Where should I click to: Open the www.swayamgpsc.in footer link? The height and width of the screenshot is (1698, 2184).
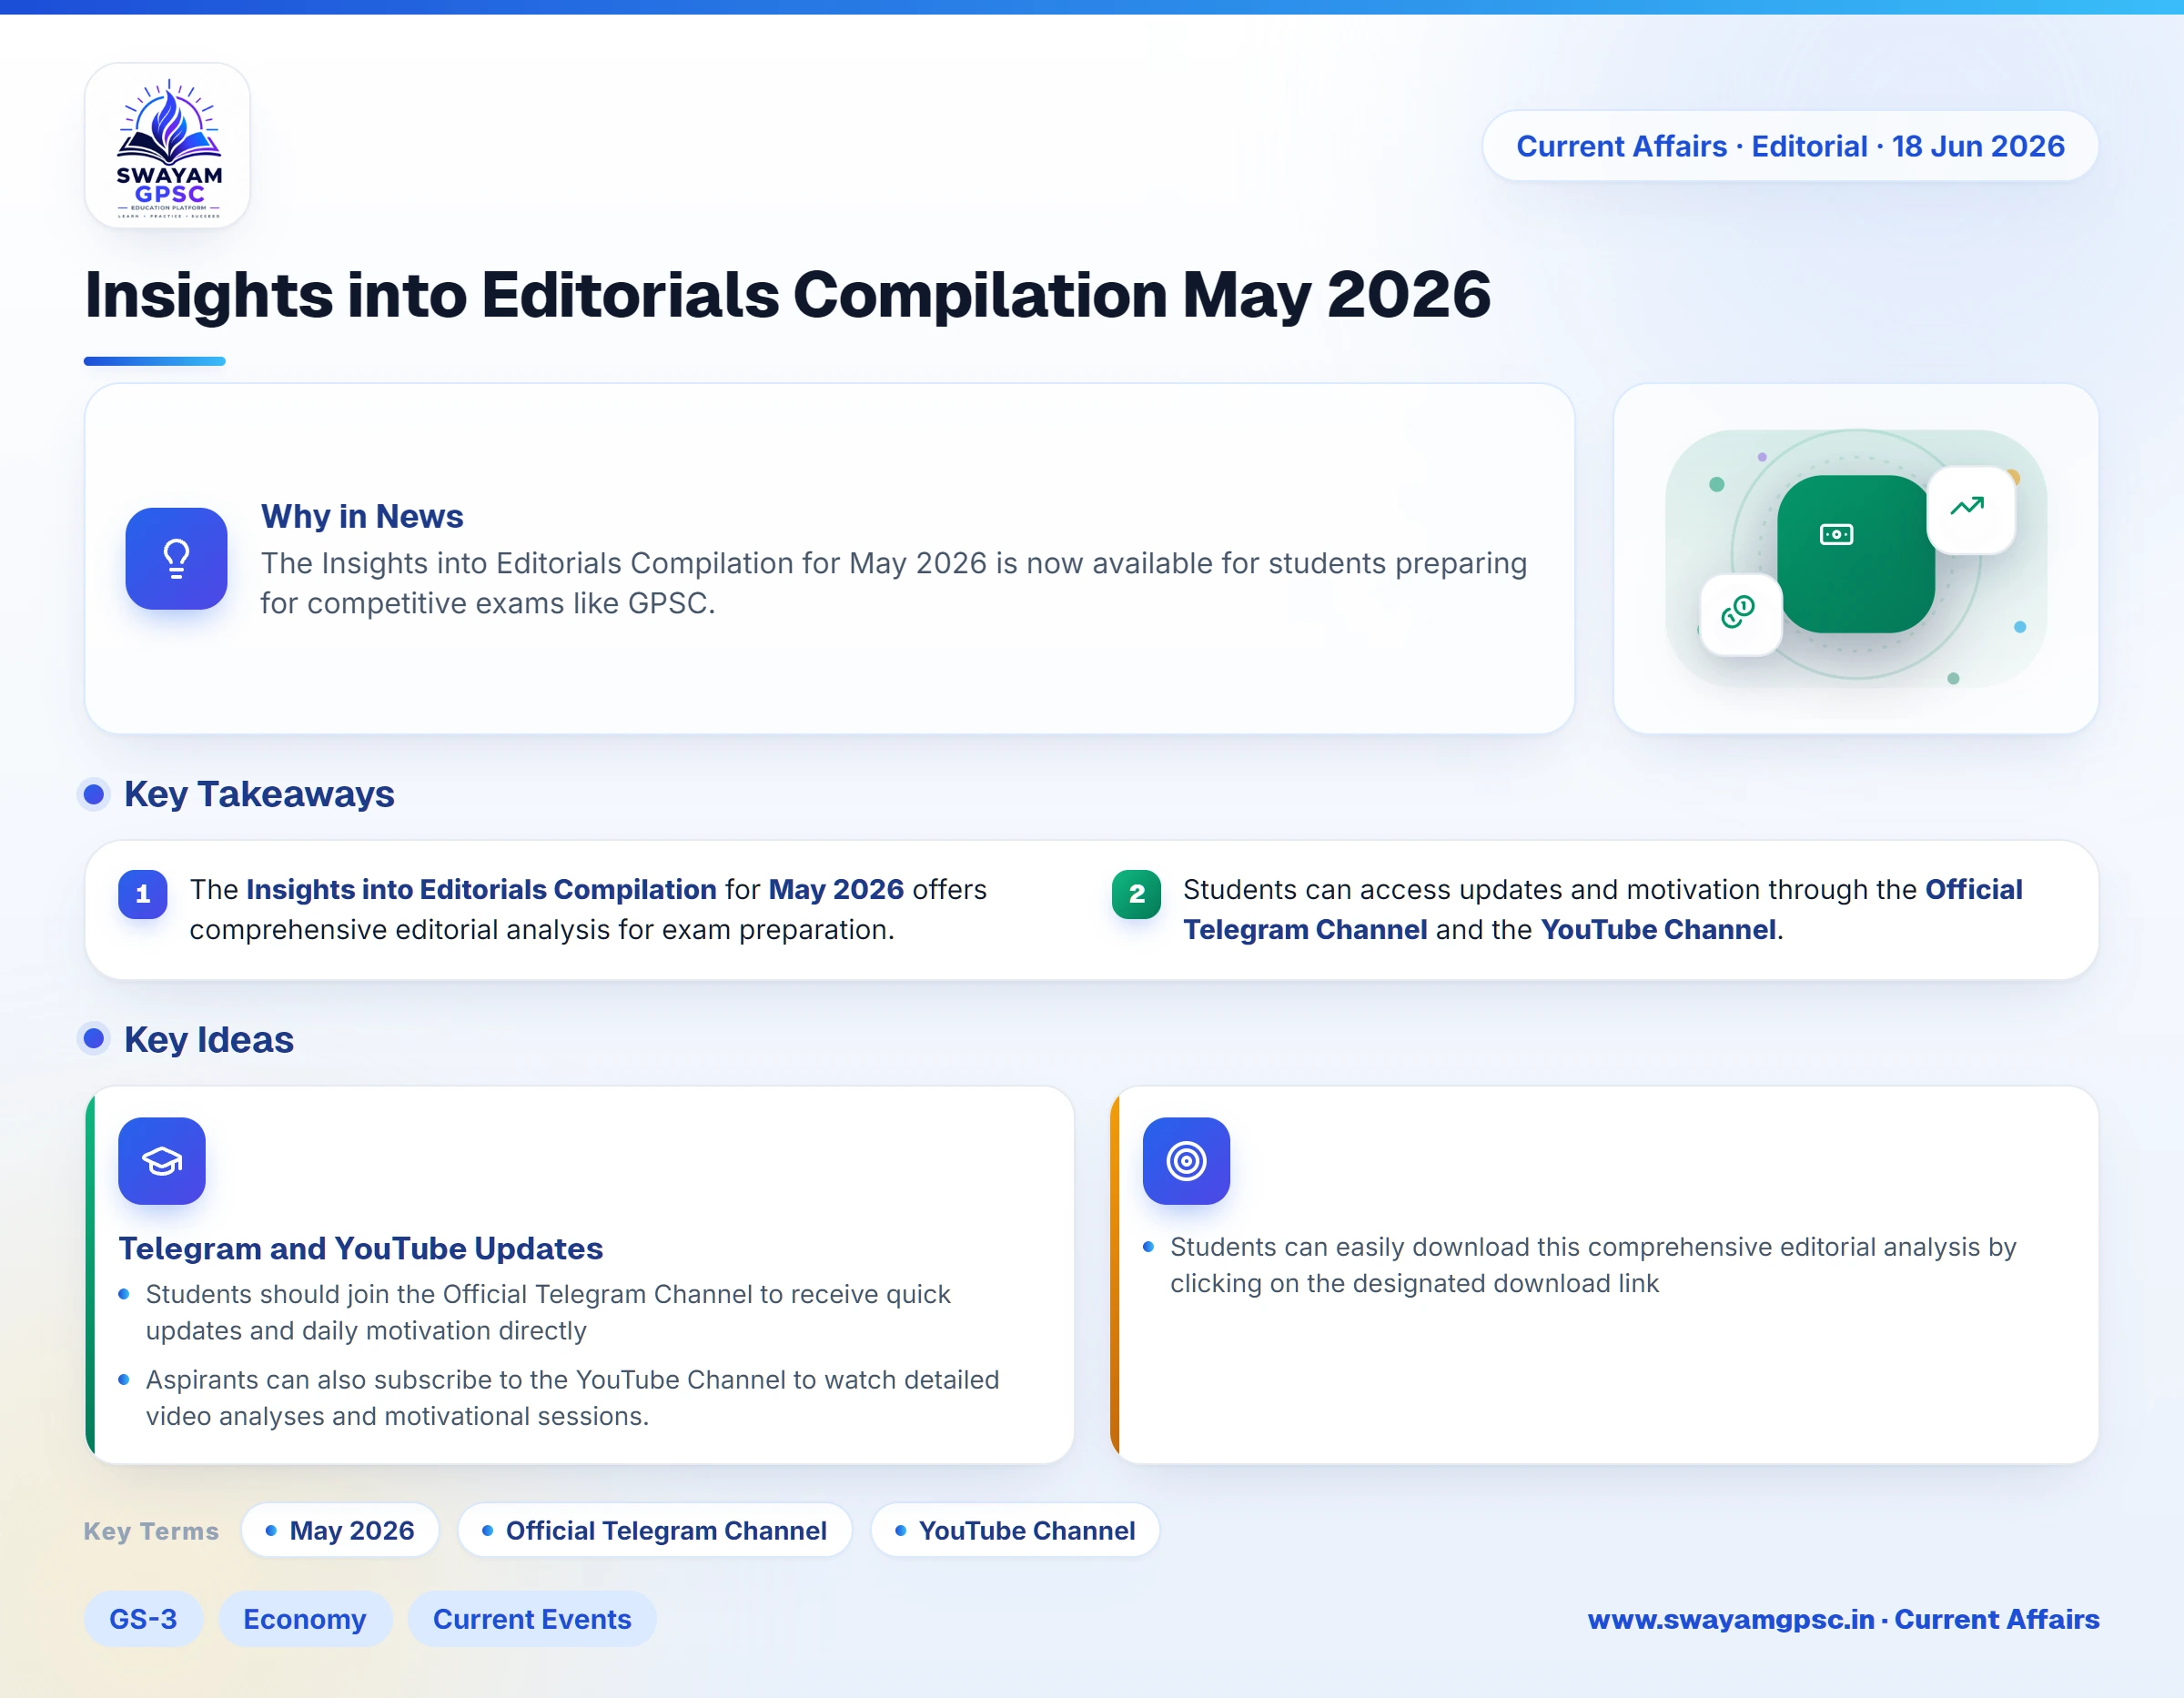1843,1619
